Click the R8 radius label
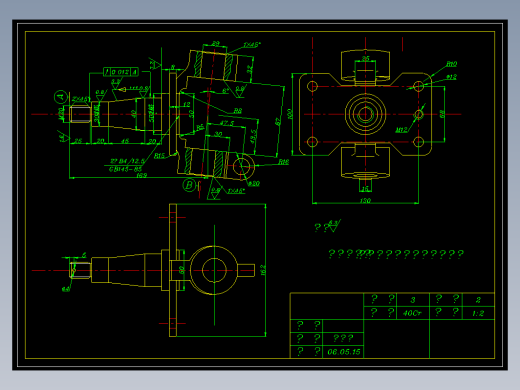Image resolution: width=520 pixels, height=390 pixels. pos(237,111)
